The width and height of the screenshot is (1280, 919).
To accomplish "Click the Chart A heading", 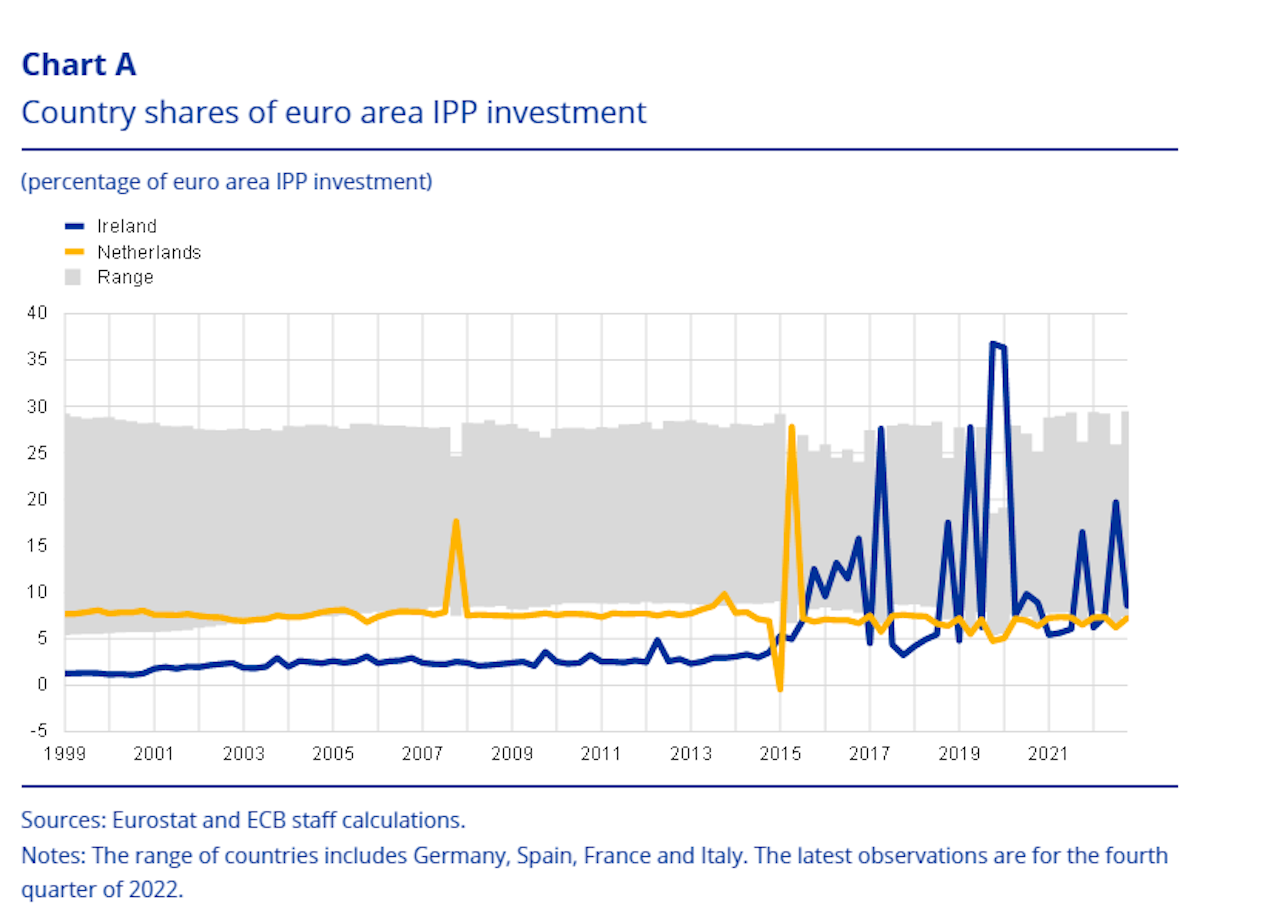I will click(x=79, y=65).
